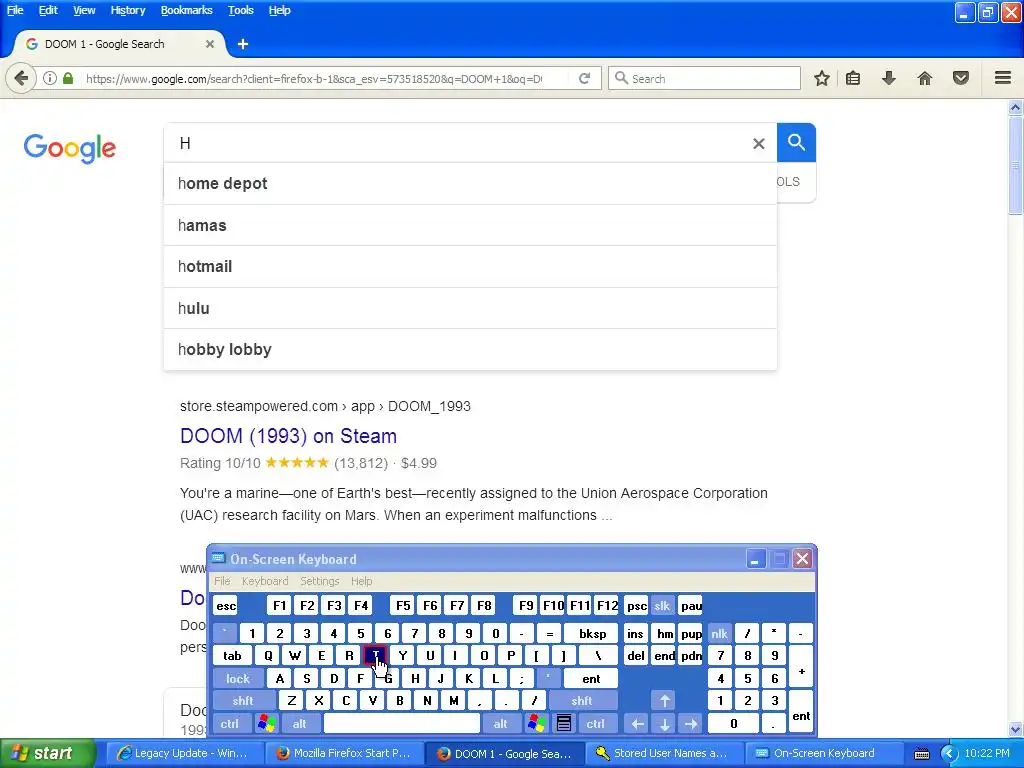Select the hulu suggestion
Screen dimensions: 1024x768
[x=470, y=308]
